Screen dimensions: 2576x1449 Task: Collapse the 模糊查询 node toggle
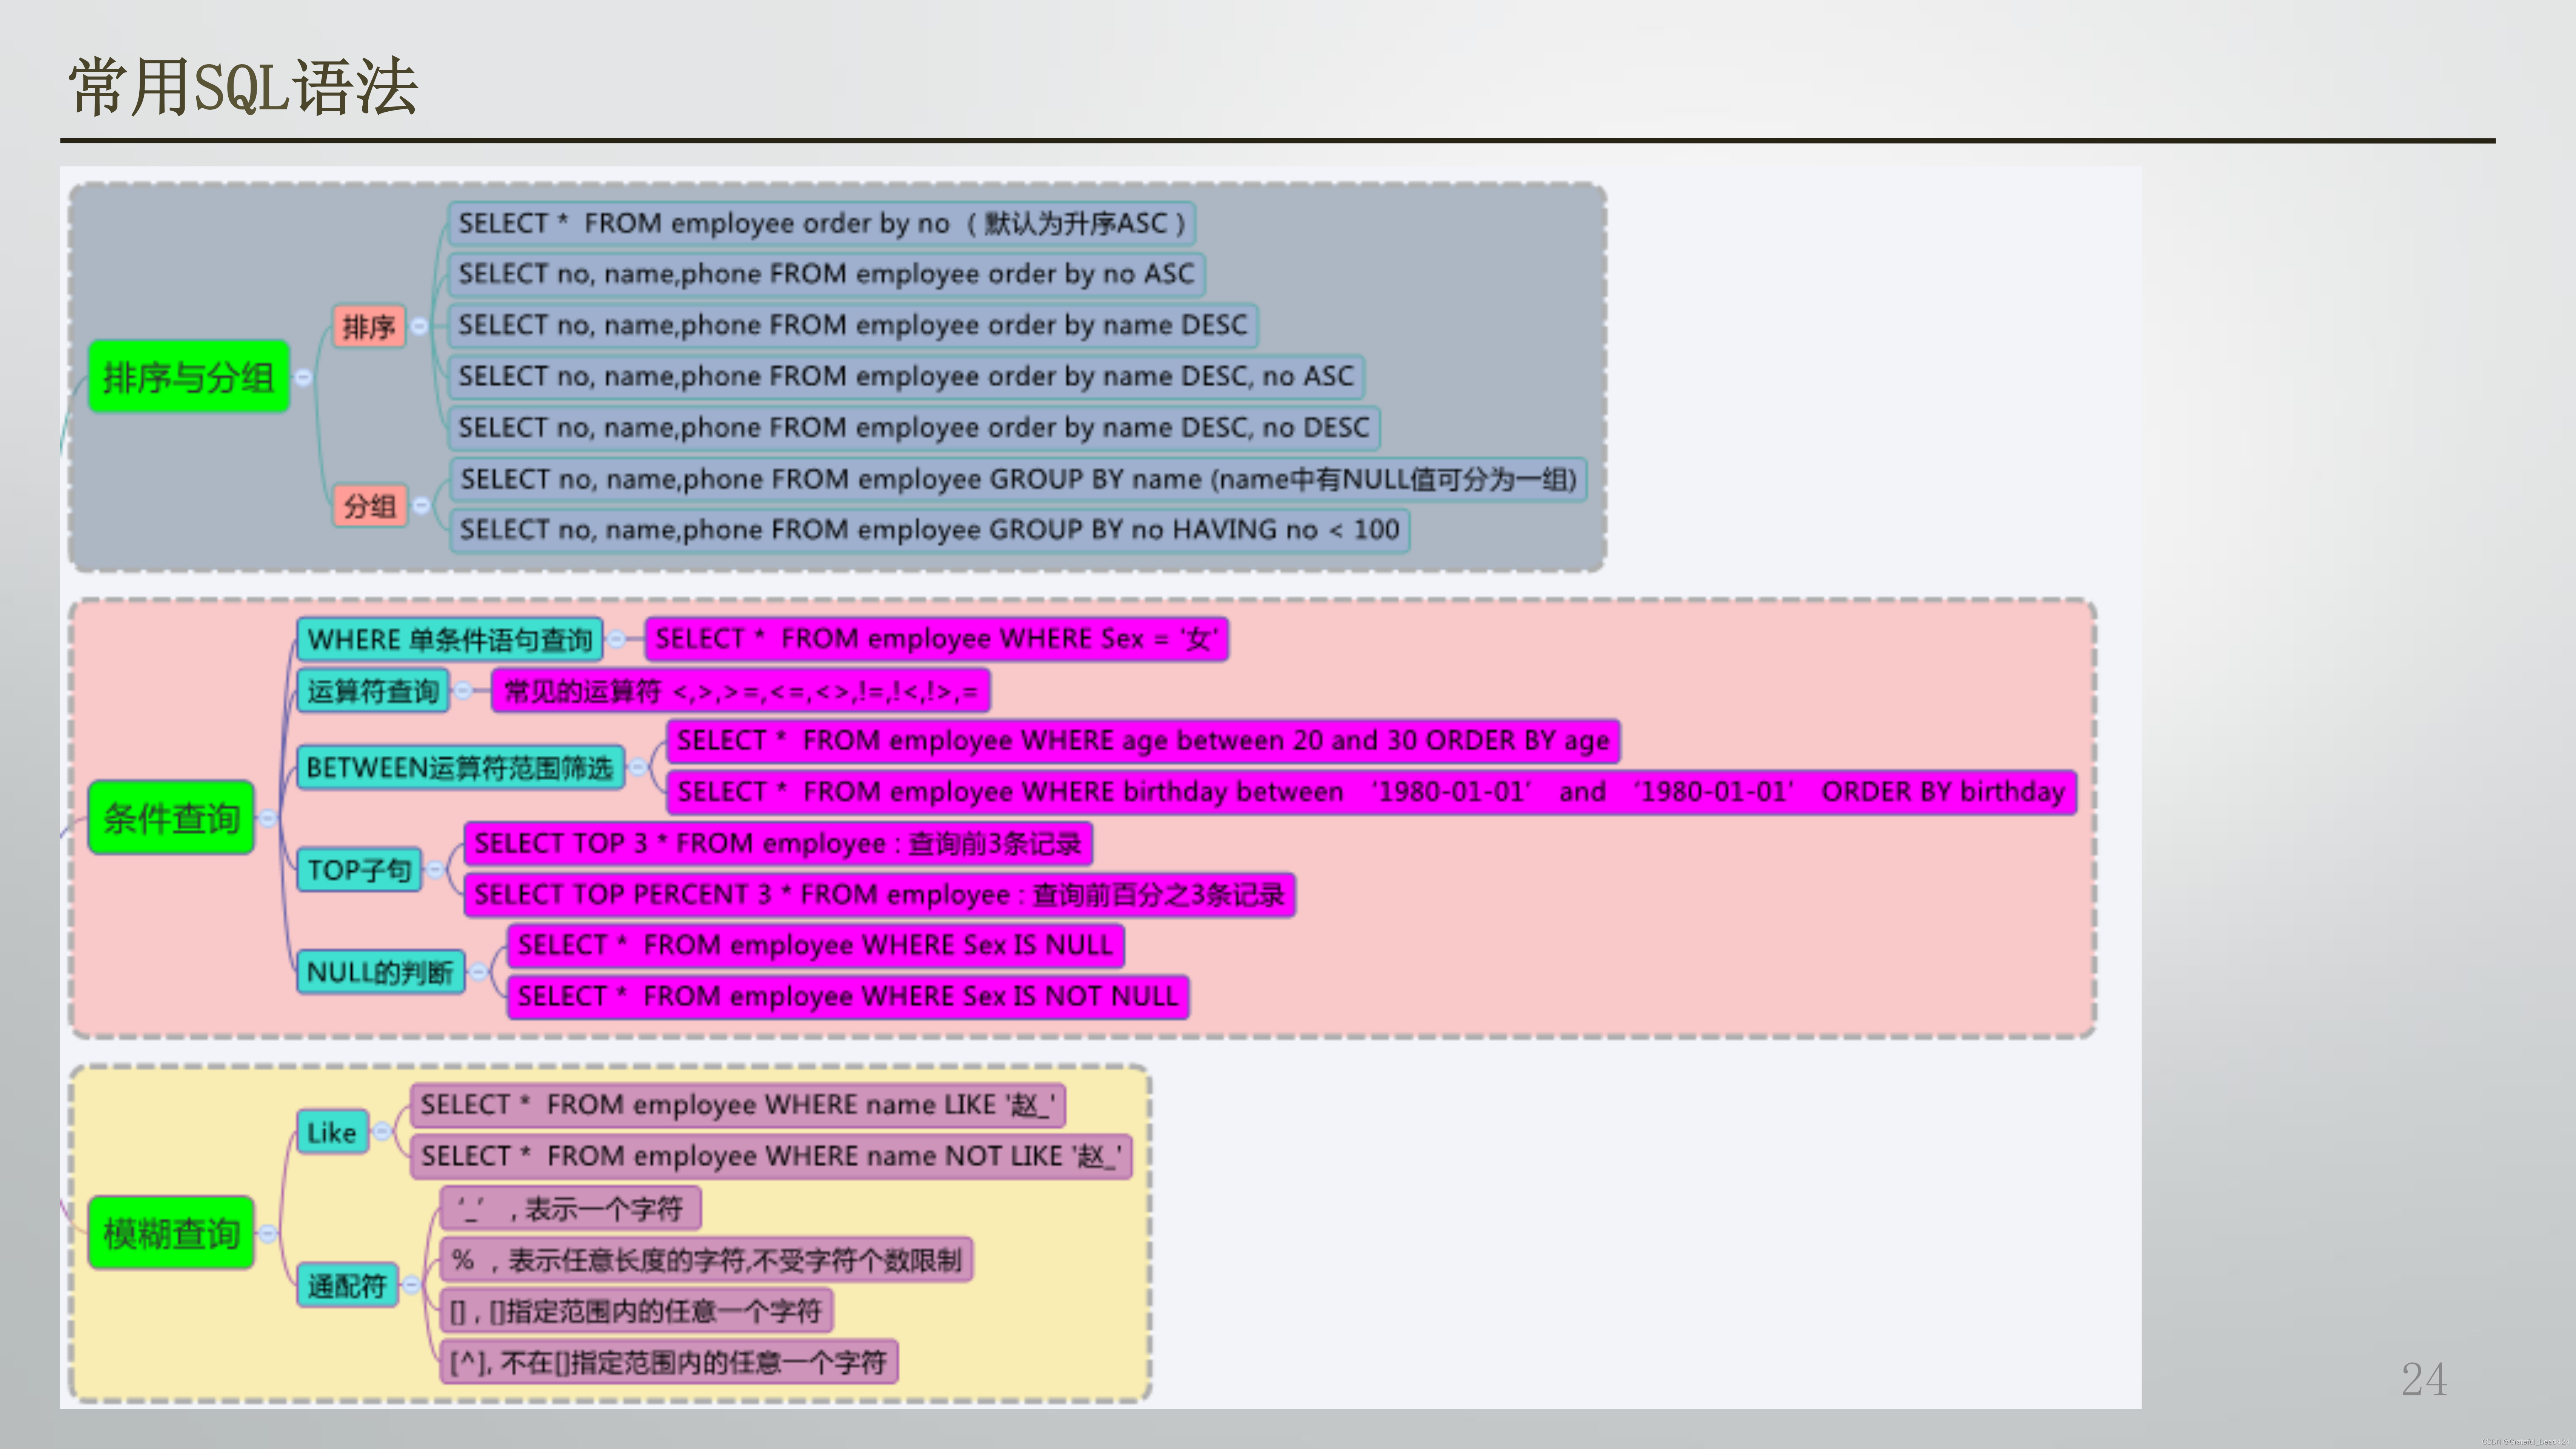click(268, 1233)
